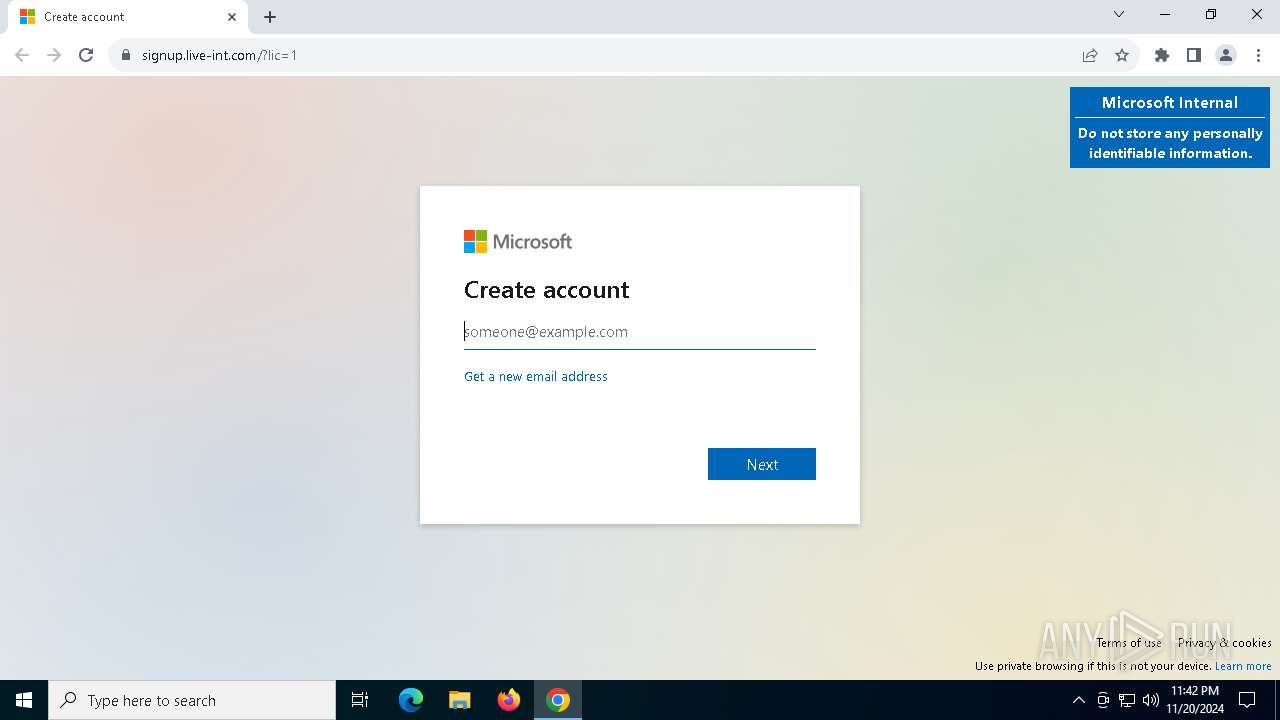Open the Windows Start menu
1280x720 pixels.
coord(24,700)
